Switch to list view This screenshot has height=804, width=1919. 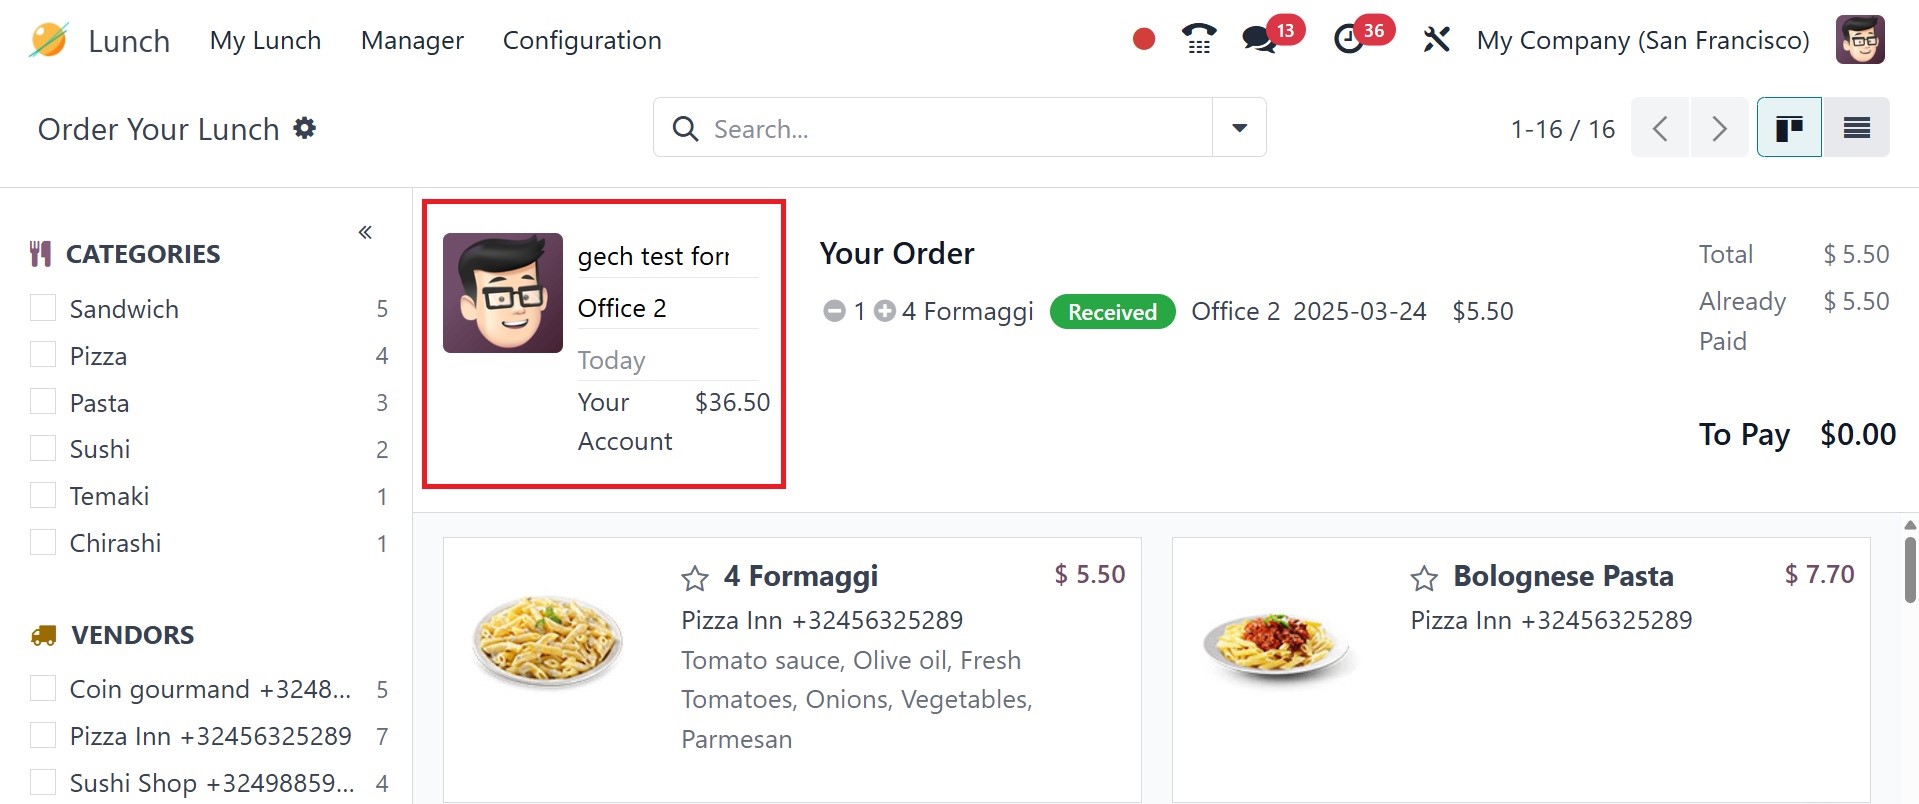(x=1856, y=128)
